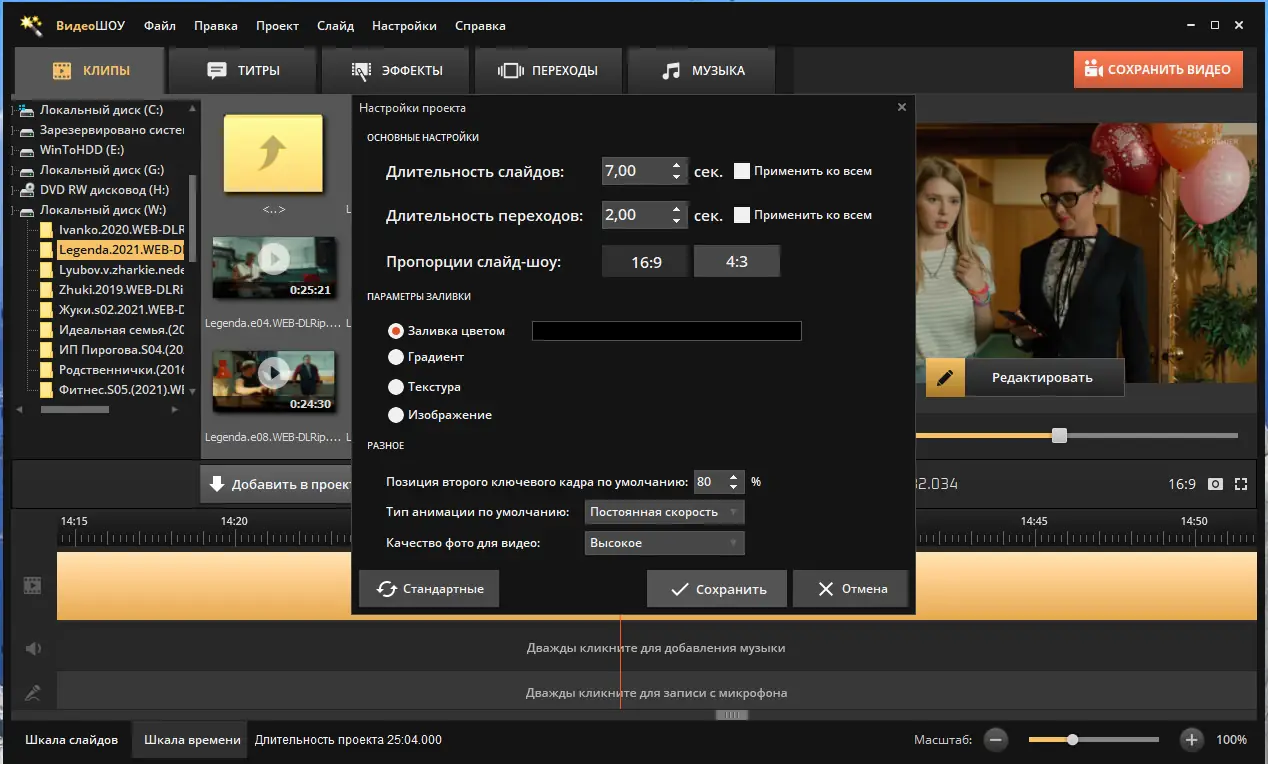Zoom in timeline with the plus icon

tap(1191, 740)
